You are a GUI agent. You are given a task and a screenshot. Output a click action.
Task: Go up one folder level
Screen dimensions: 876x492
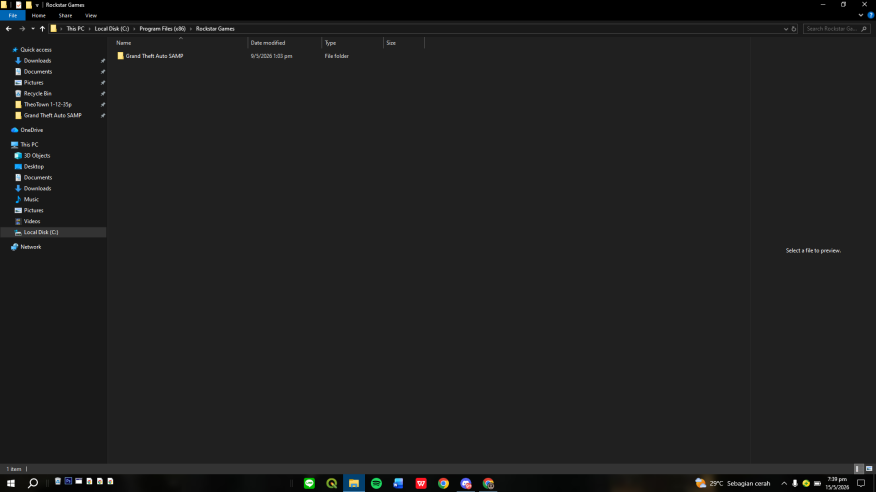click(42, 28)
